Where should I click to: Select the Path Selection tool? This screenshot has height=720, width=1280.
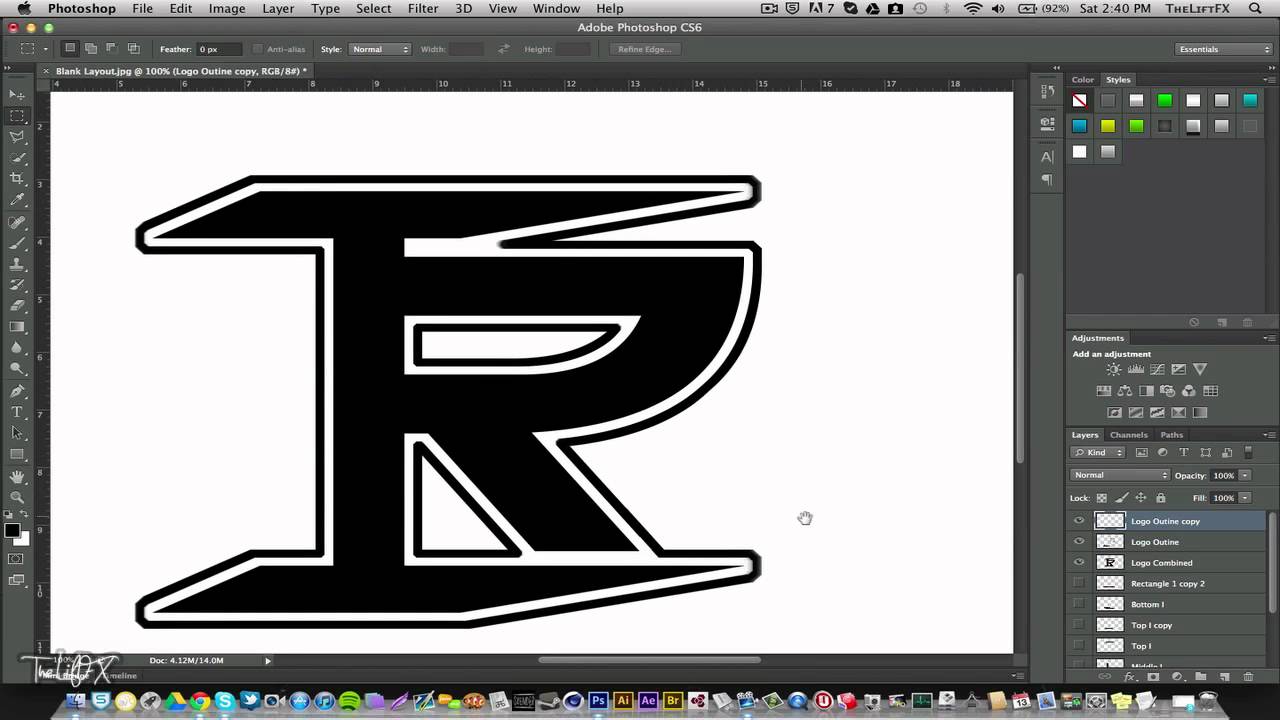tap(17, 433)
